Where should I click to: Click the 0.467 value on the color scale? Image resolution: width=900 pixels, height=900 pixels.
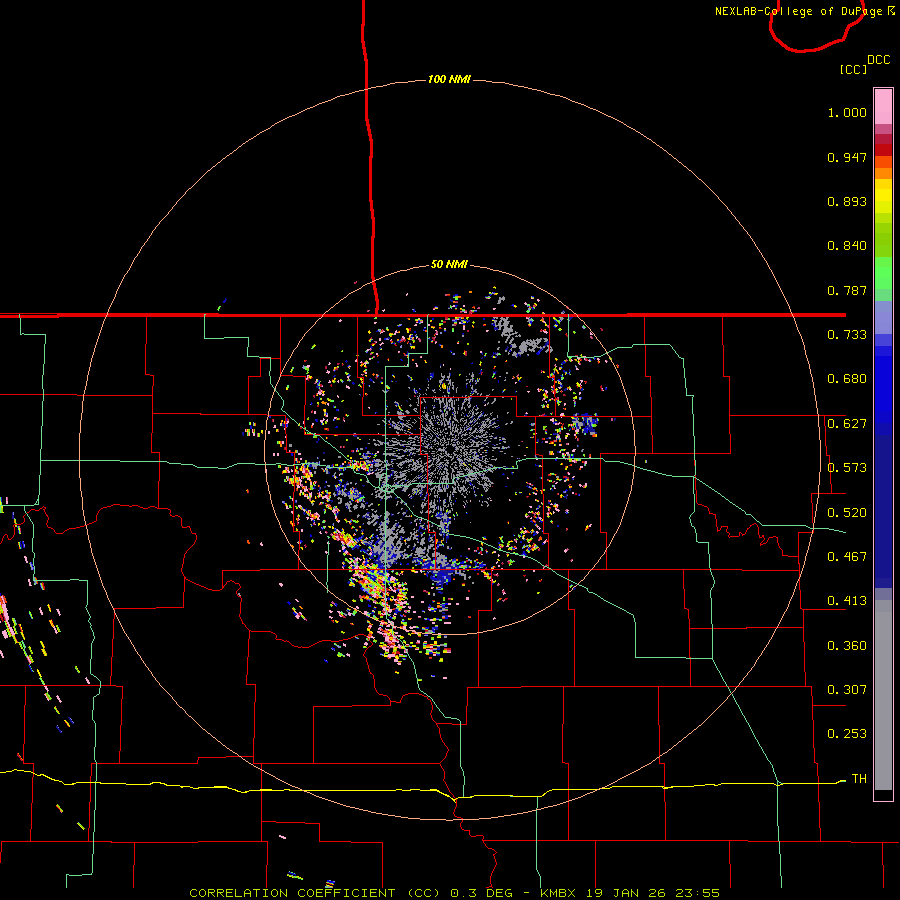847,557
